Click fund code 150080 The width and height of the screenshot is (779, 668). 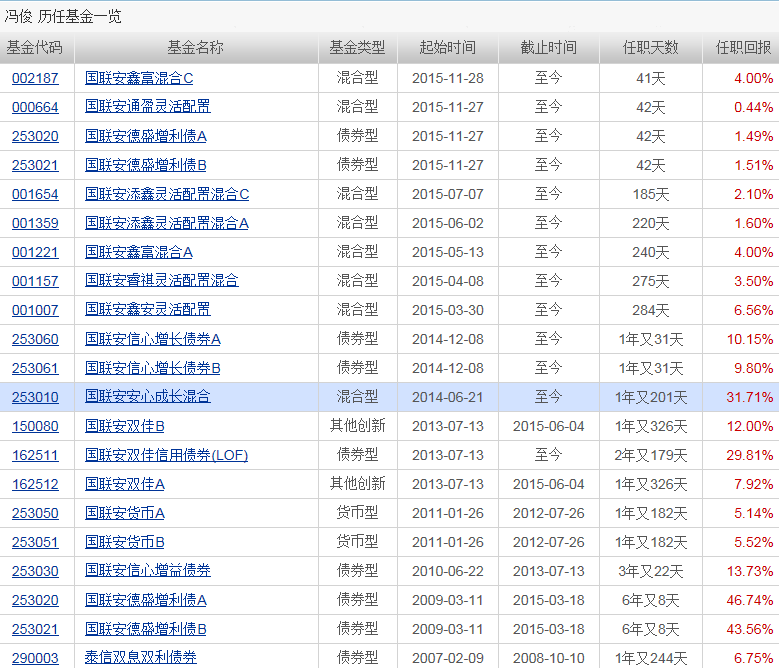[35, 426]
